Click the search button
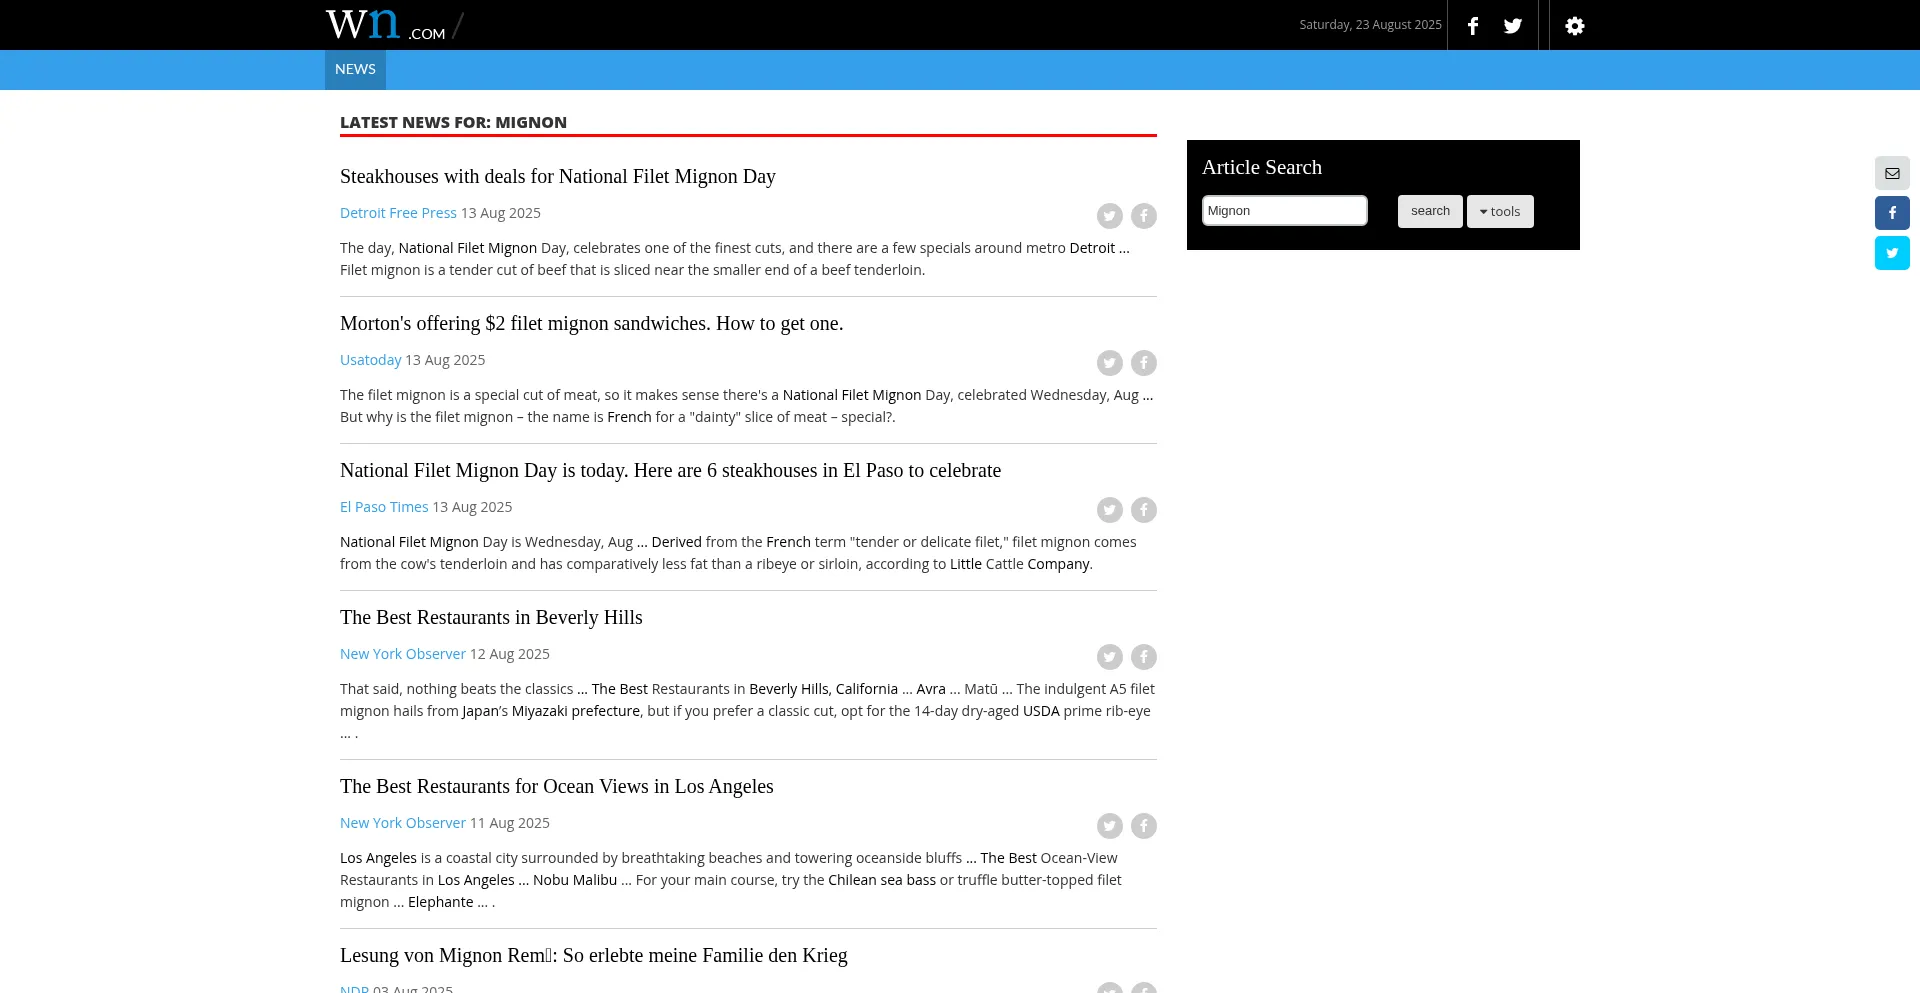 (1430, 211)
